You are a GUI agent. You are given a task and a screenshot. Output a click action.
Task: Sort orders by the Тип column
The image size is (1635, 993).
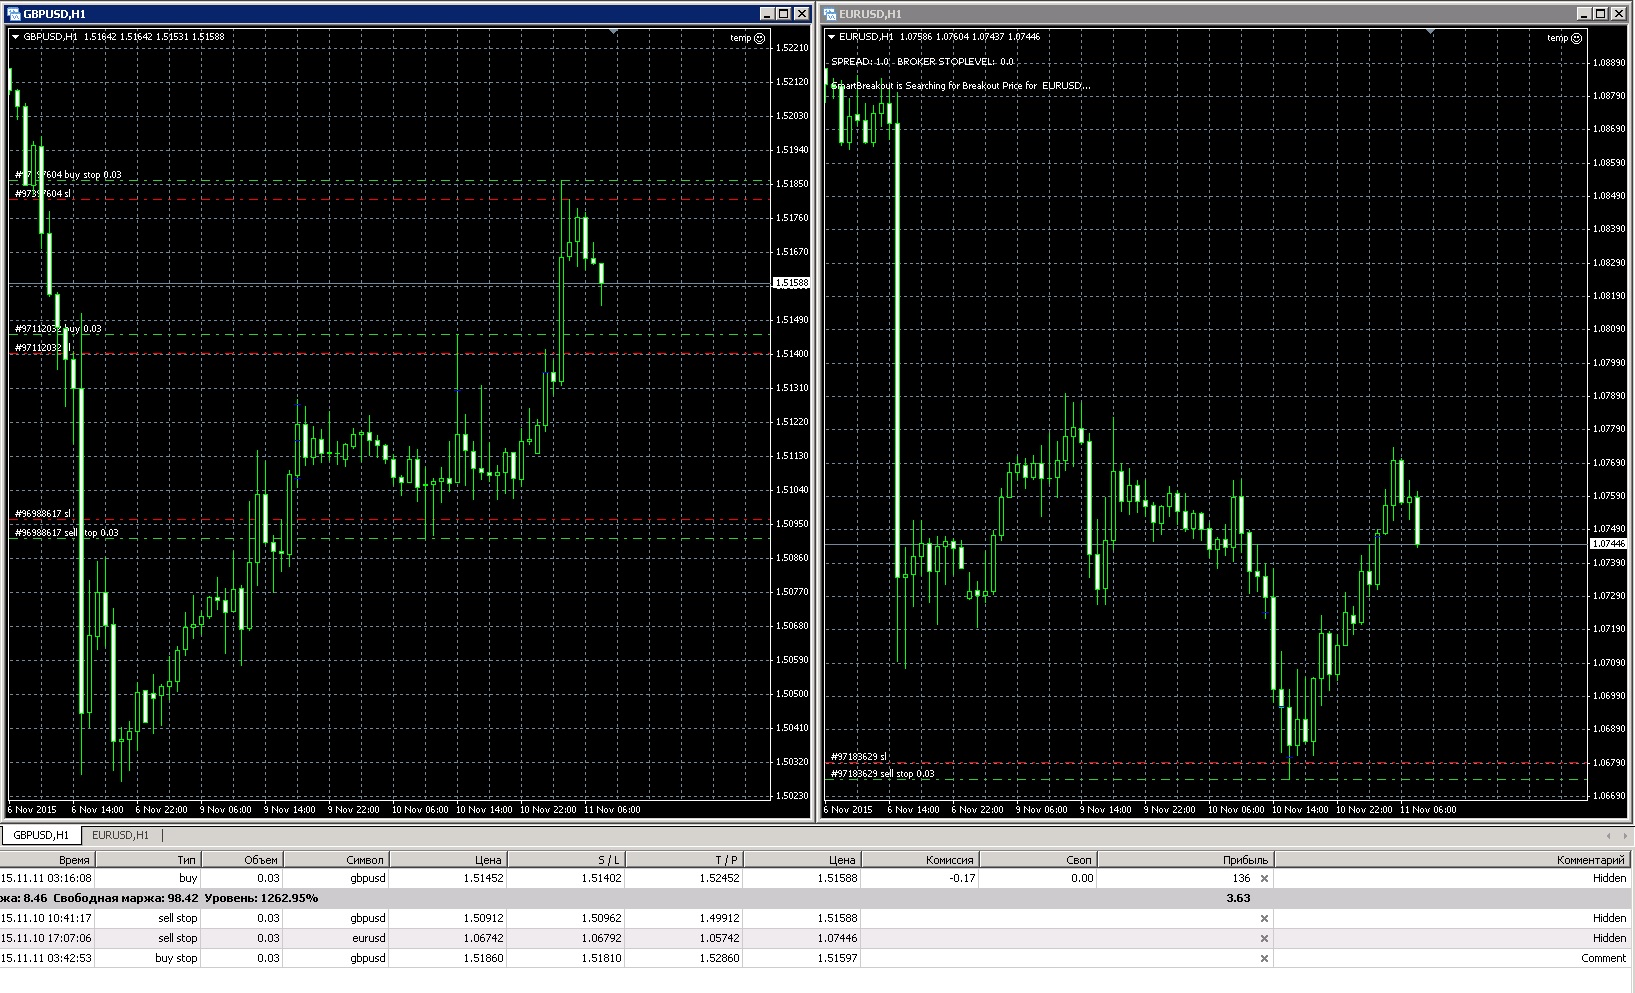click(x=148, y=859)
